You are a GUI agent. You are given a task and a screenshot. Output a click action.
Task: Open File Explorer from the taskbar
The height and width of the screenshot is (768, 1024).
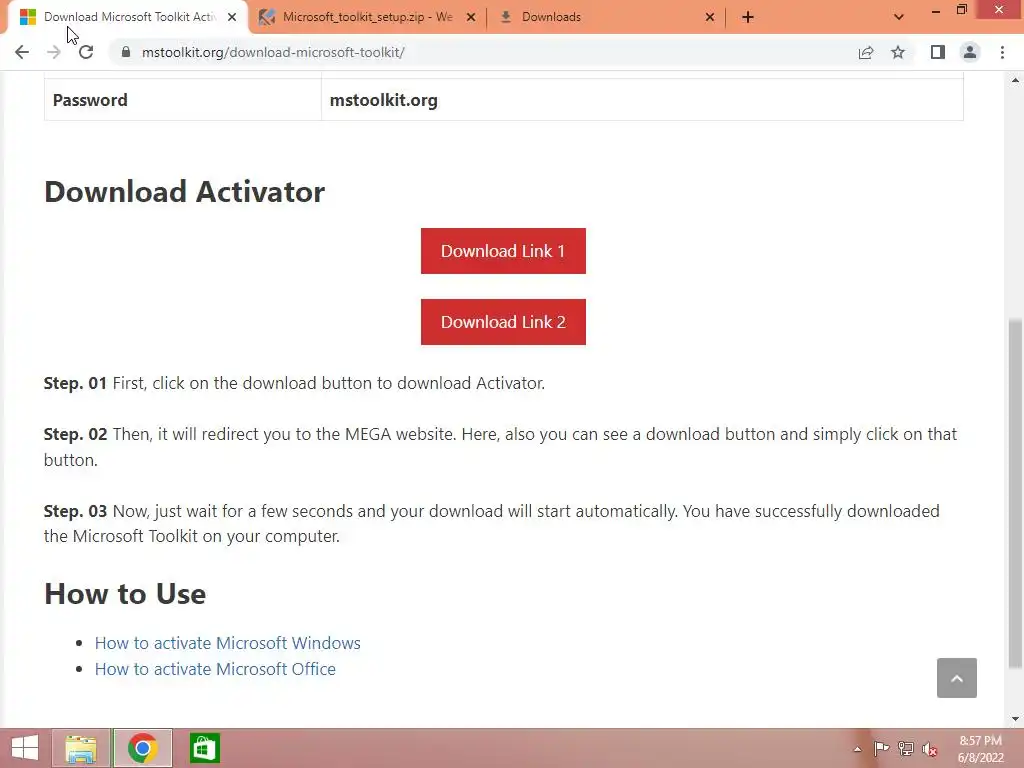[x=81, y=748]
